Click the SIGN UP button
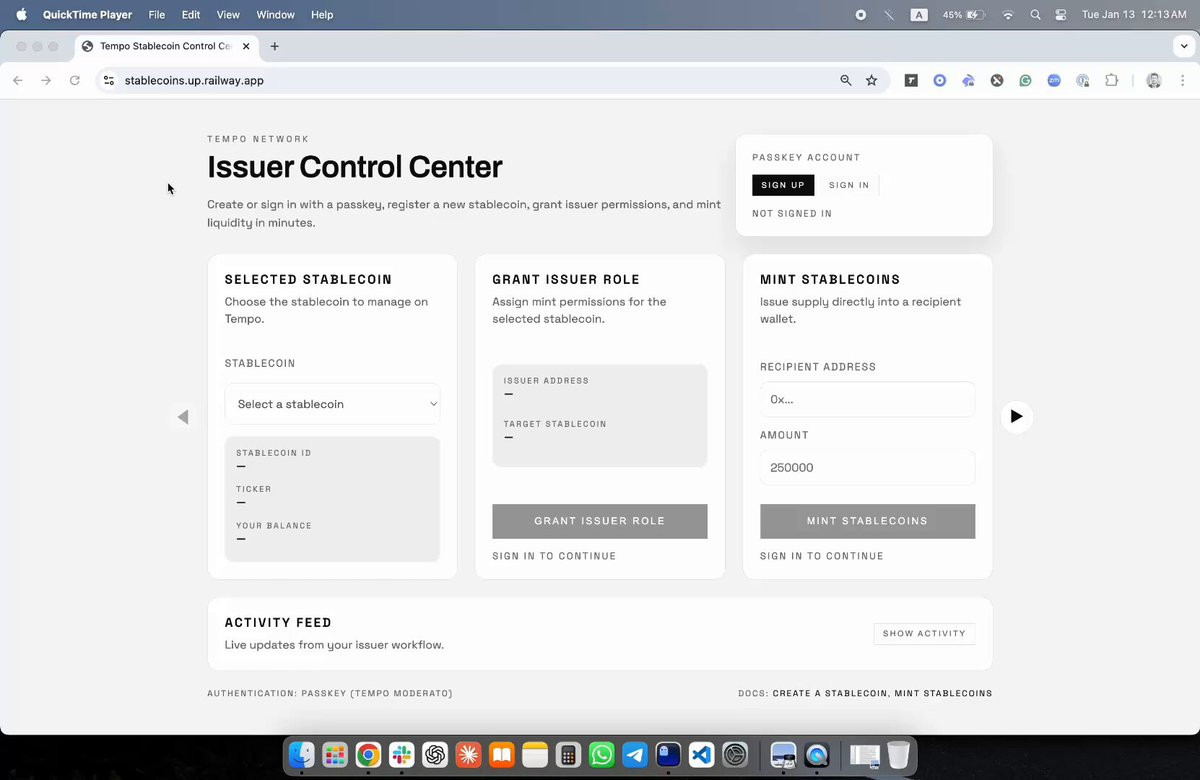 point(783,185)
